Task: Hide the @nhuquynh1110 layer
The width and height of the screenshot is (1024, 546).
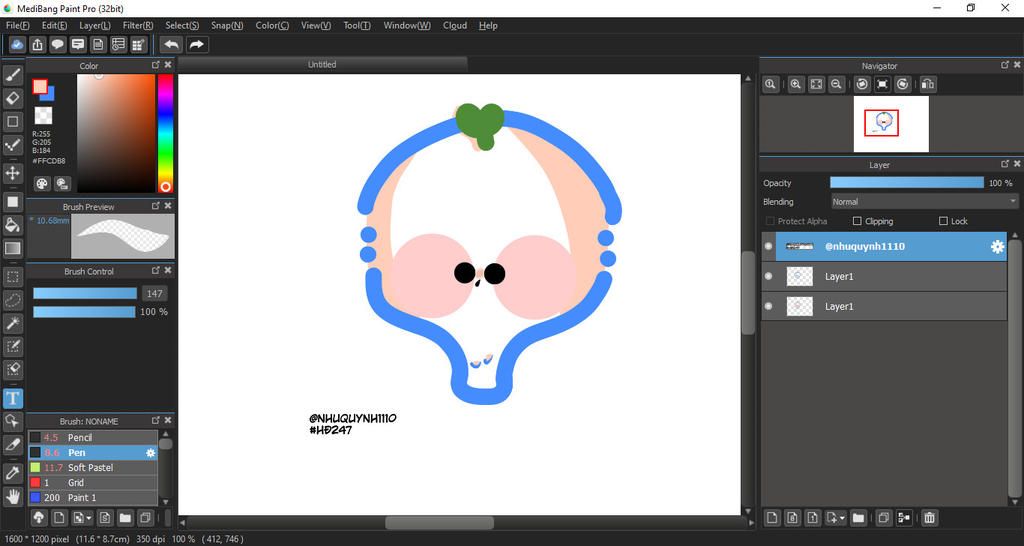Action: click(x=769, y=246)
